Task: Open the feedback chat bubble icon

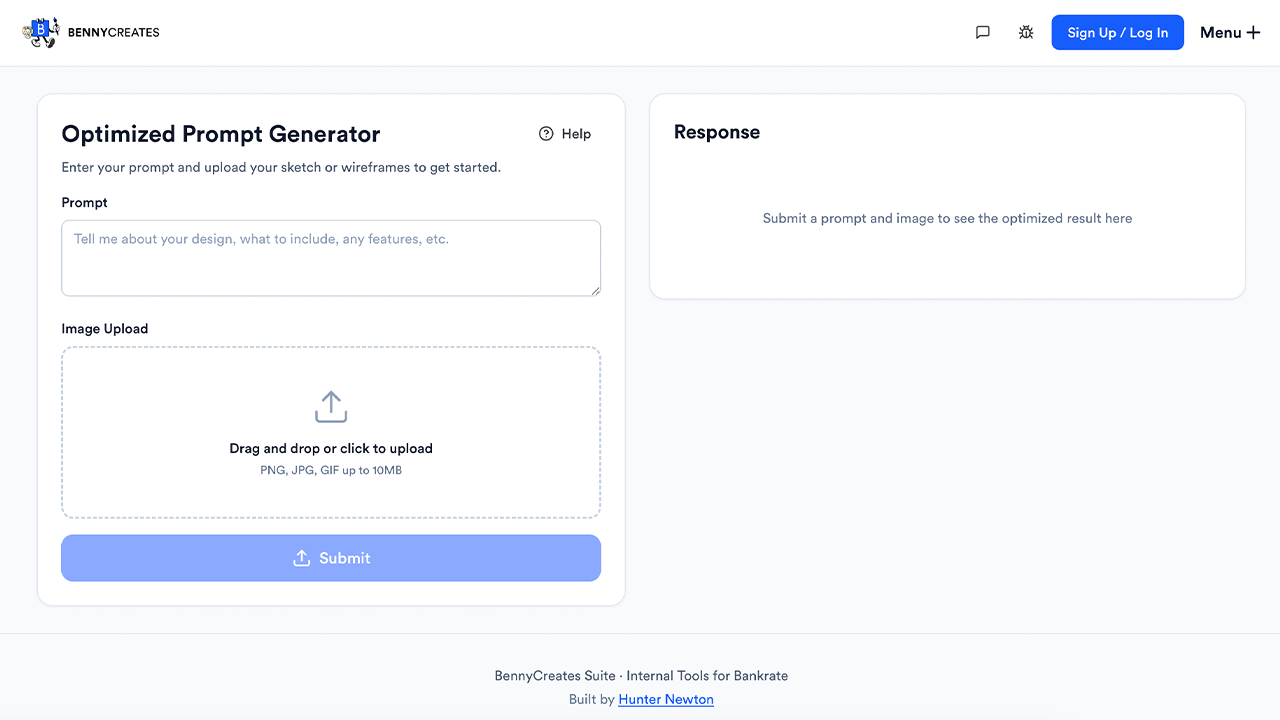Action: click(x=983, y=33)
